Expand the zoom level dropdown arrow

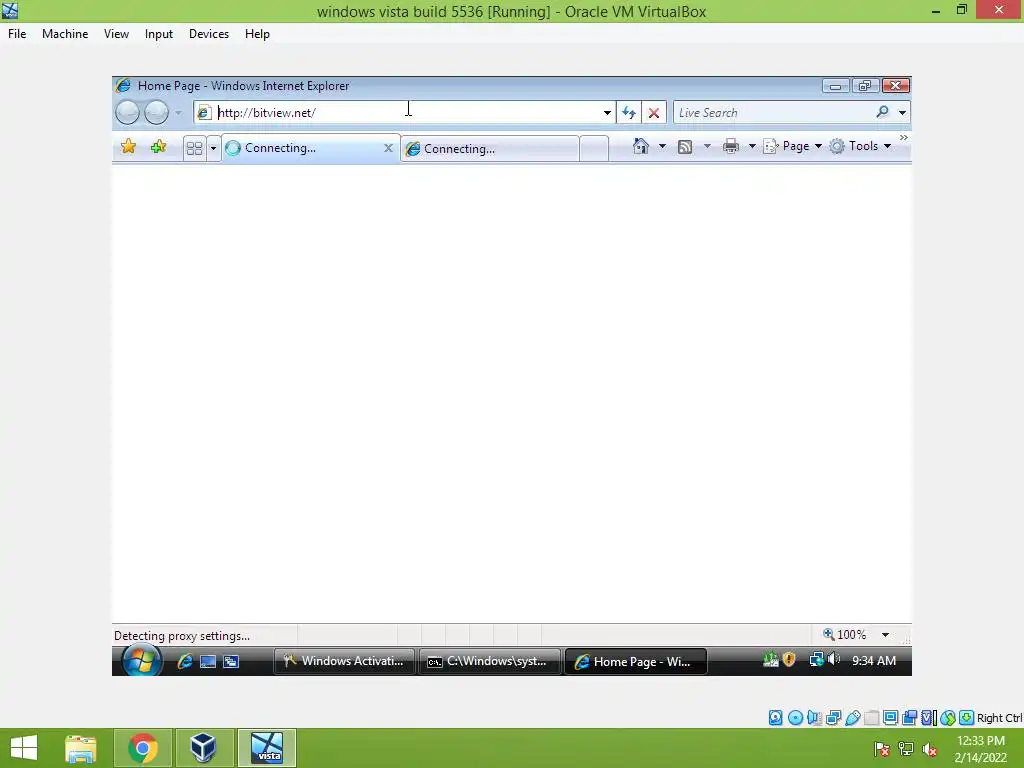[x=885, y=634]
